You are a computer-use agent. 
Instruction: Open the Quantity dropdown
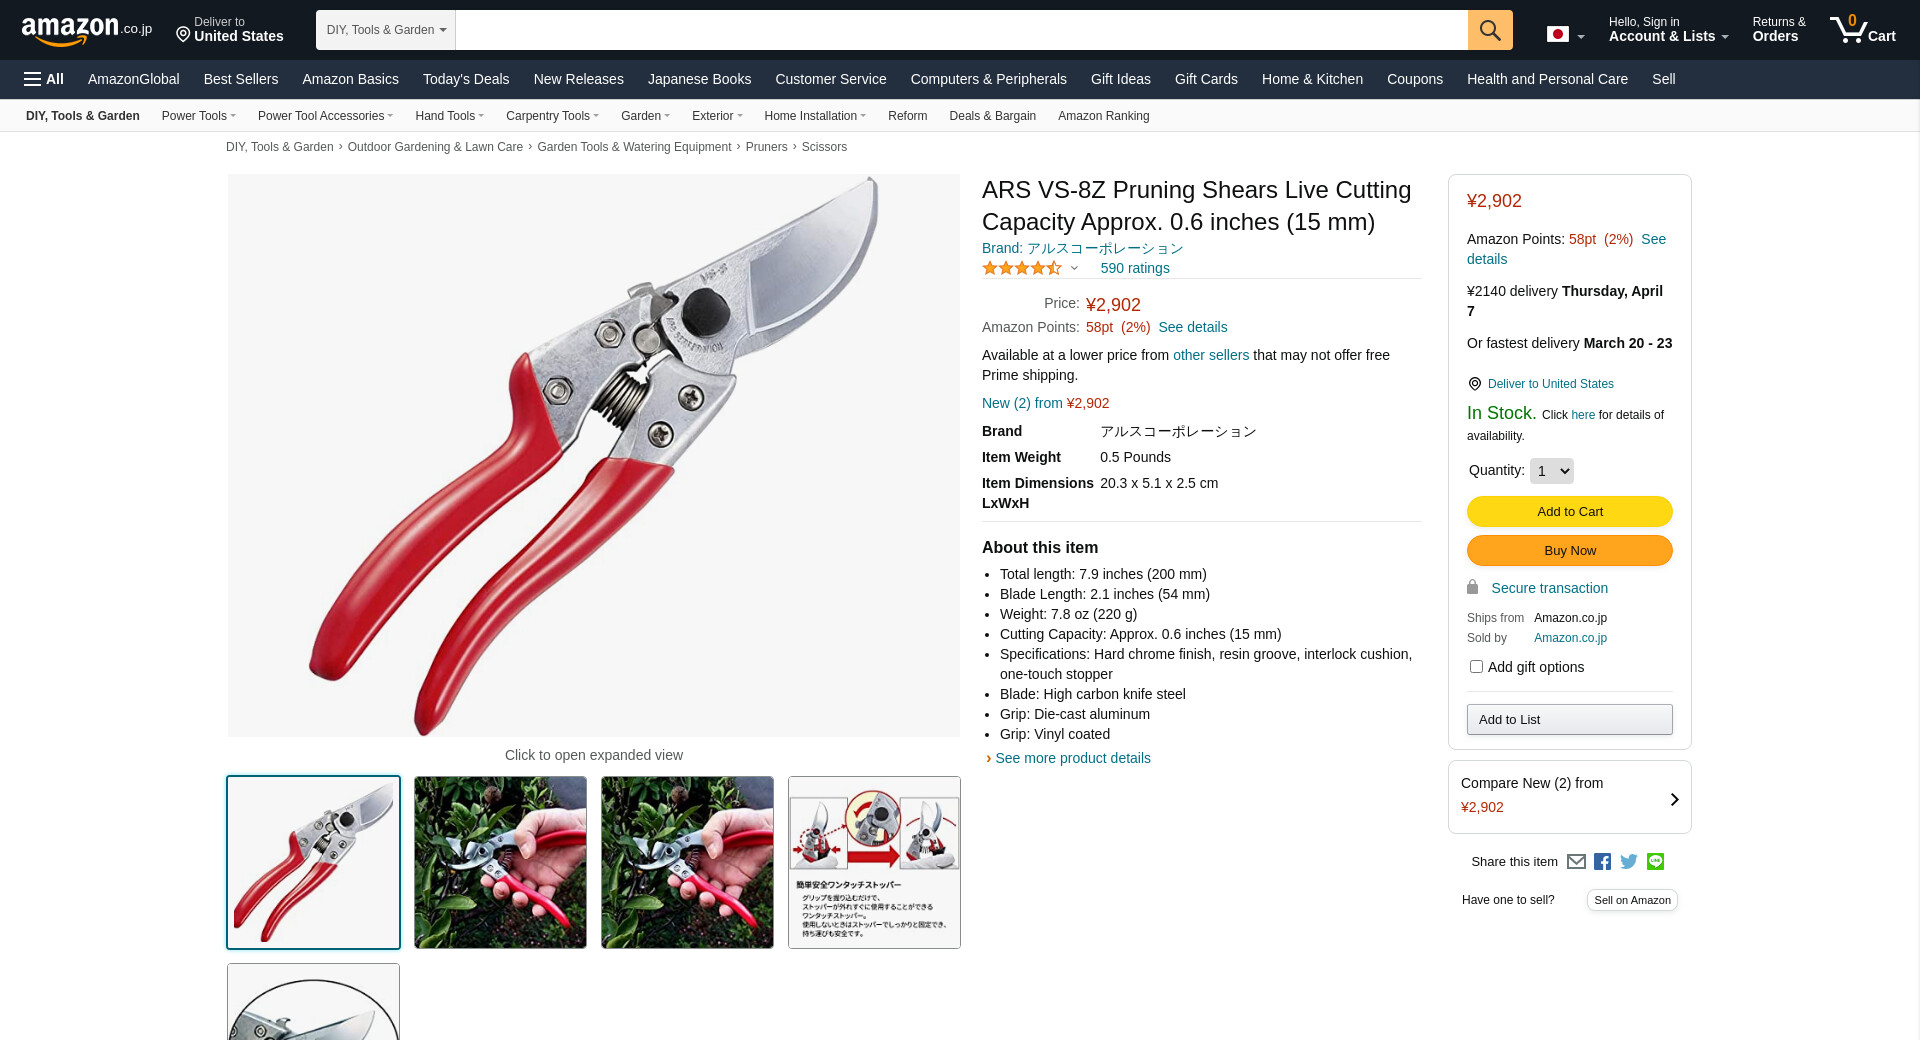(x=1552, y=471)
